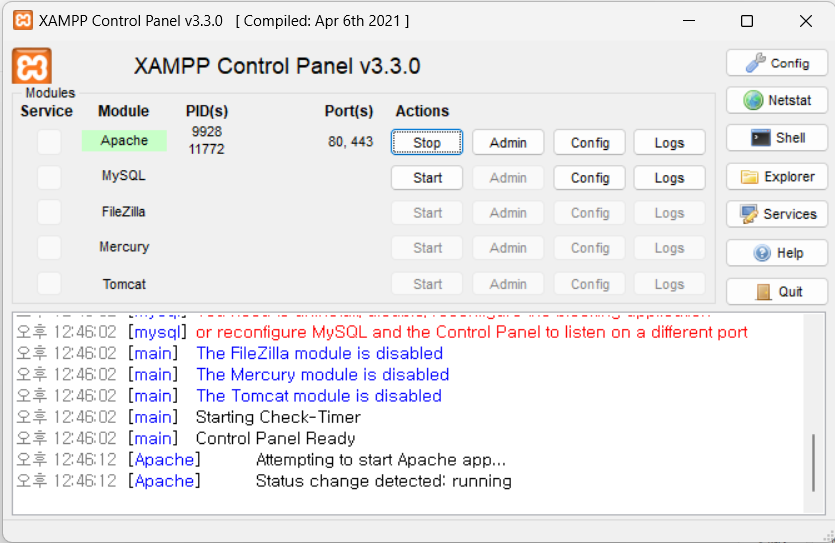Click the log line 'Control Panel Ready'
835x543 pixels.
[x=275, y=438]
